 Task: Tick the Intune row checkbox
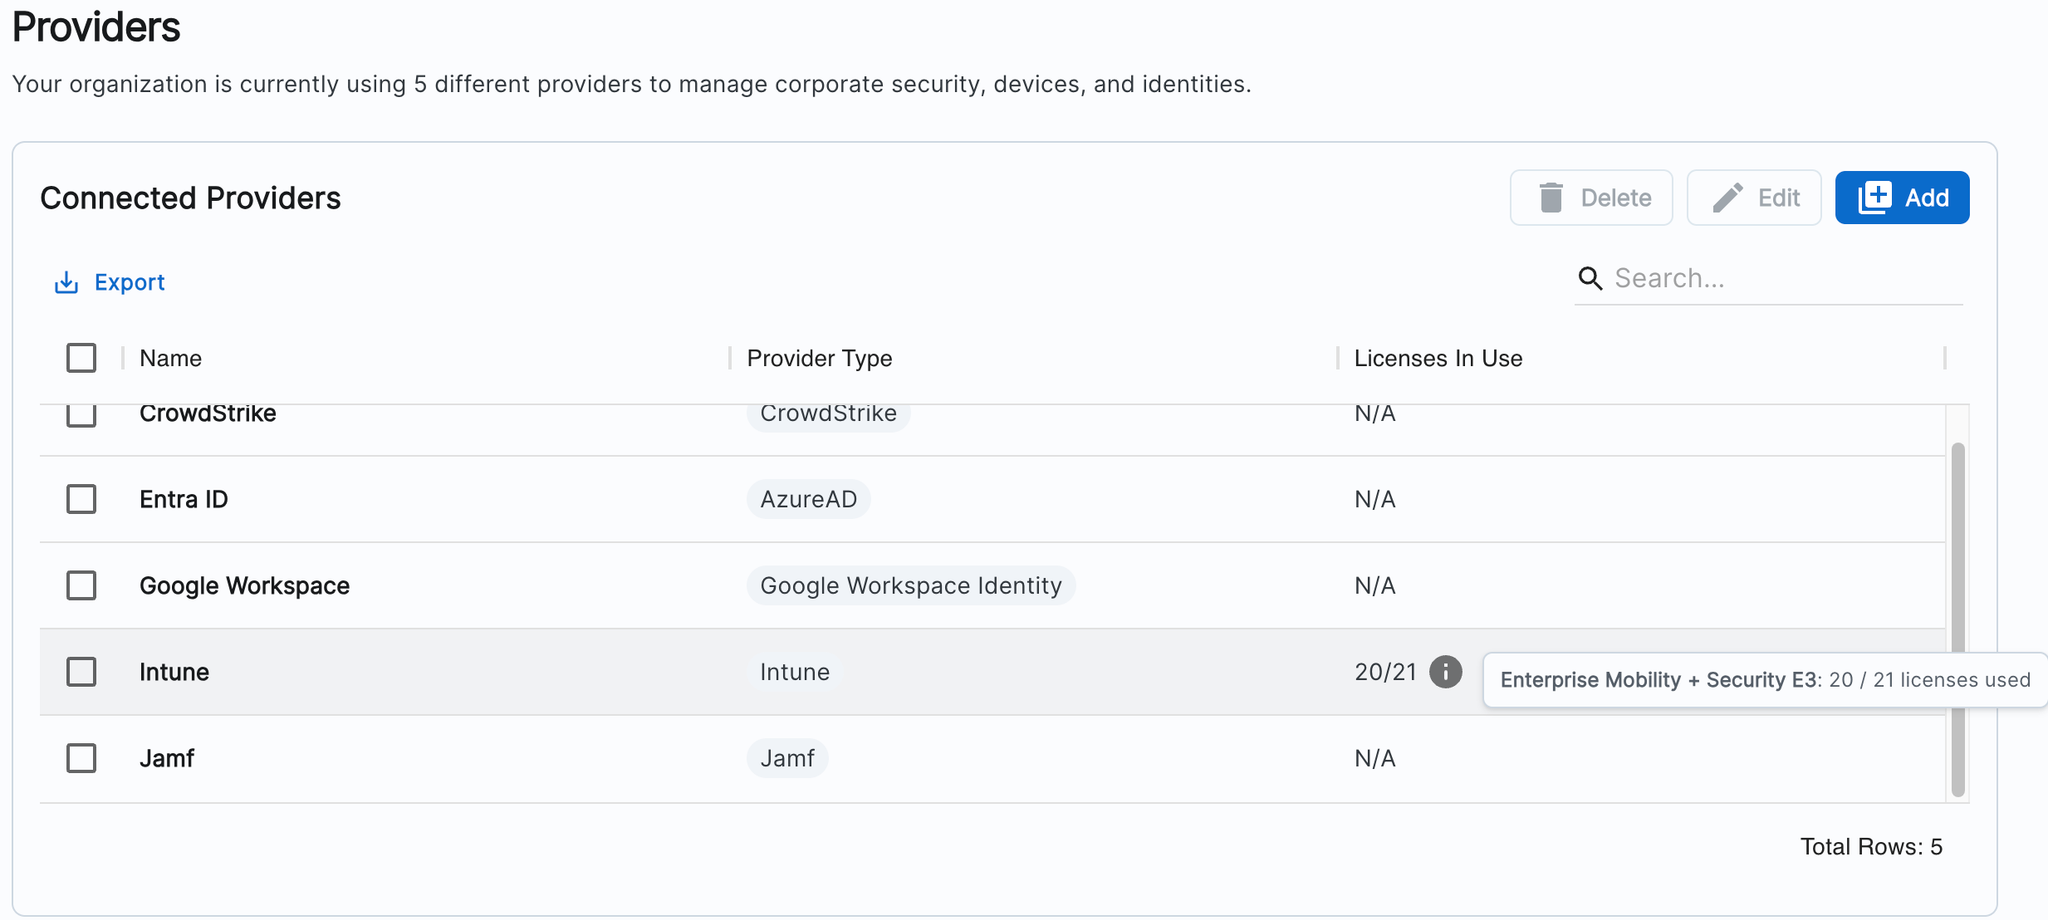pyautogui.click(x=81, y=672)
